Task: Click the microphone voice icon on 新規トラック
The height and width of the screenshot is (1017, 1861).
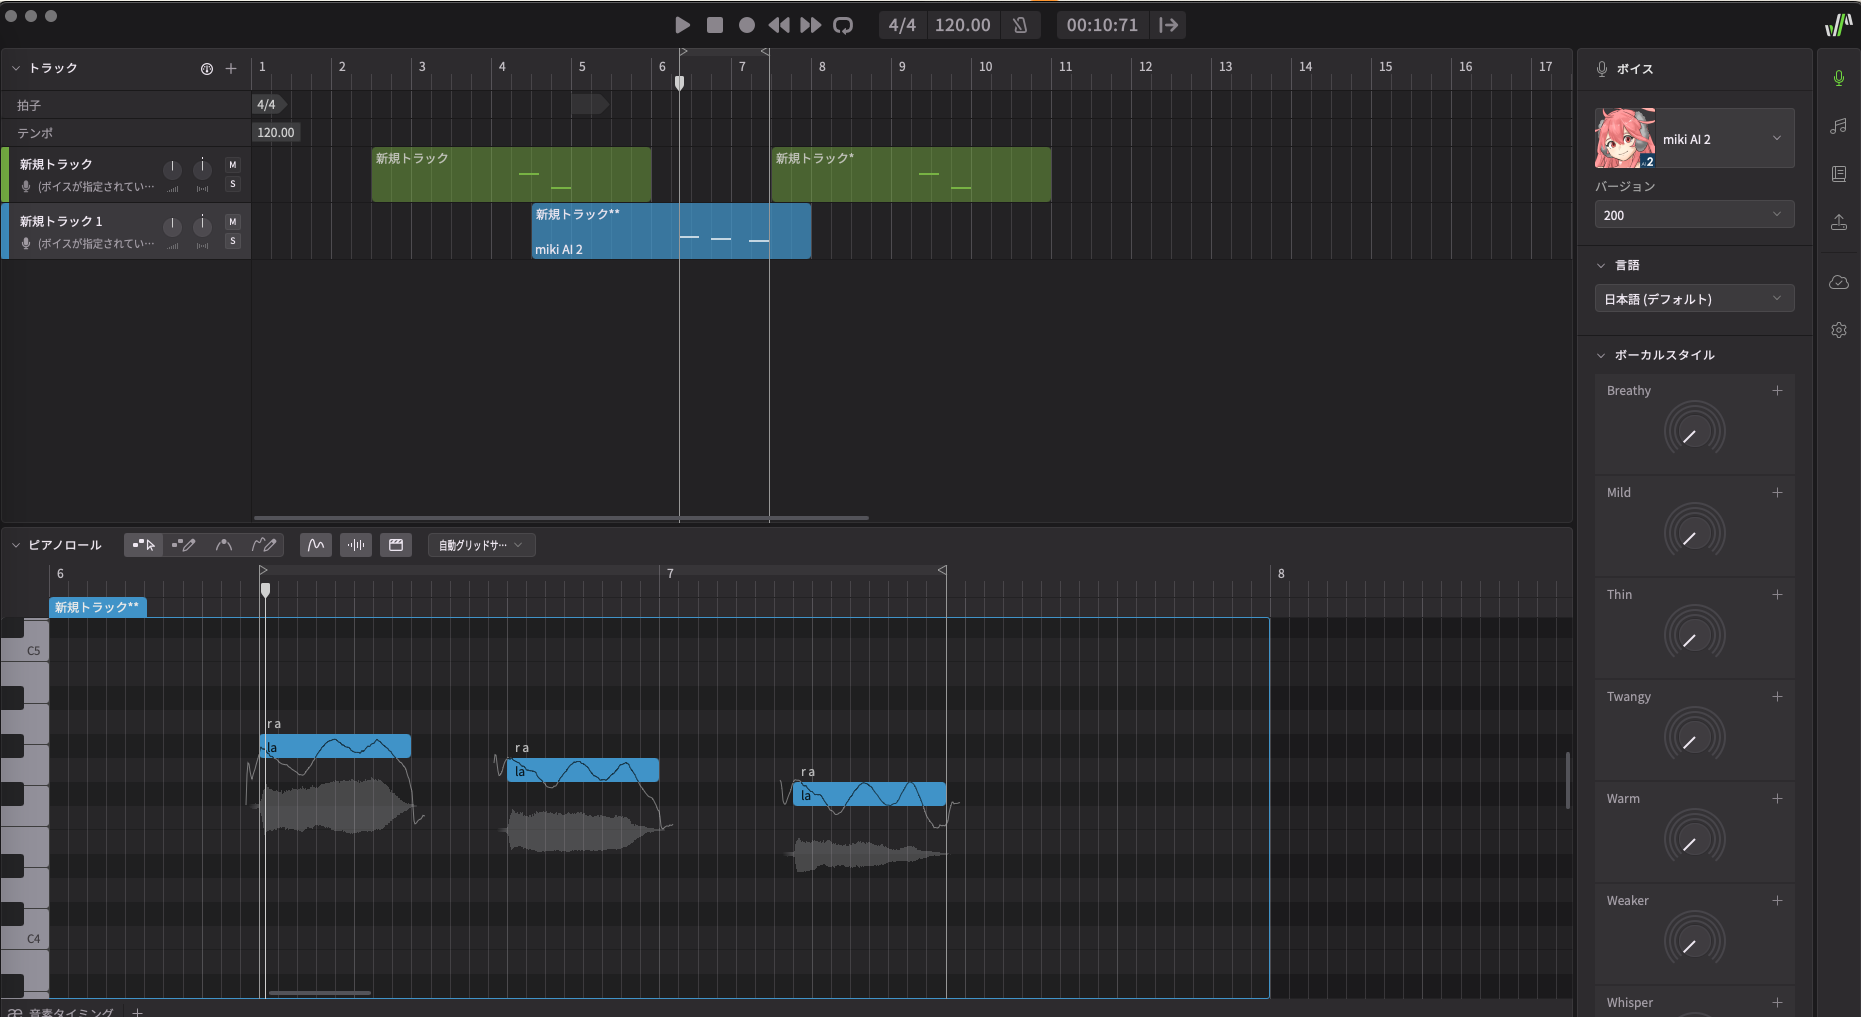Action: tap(26, 187)
